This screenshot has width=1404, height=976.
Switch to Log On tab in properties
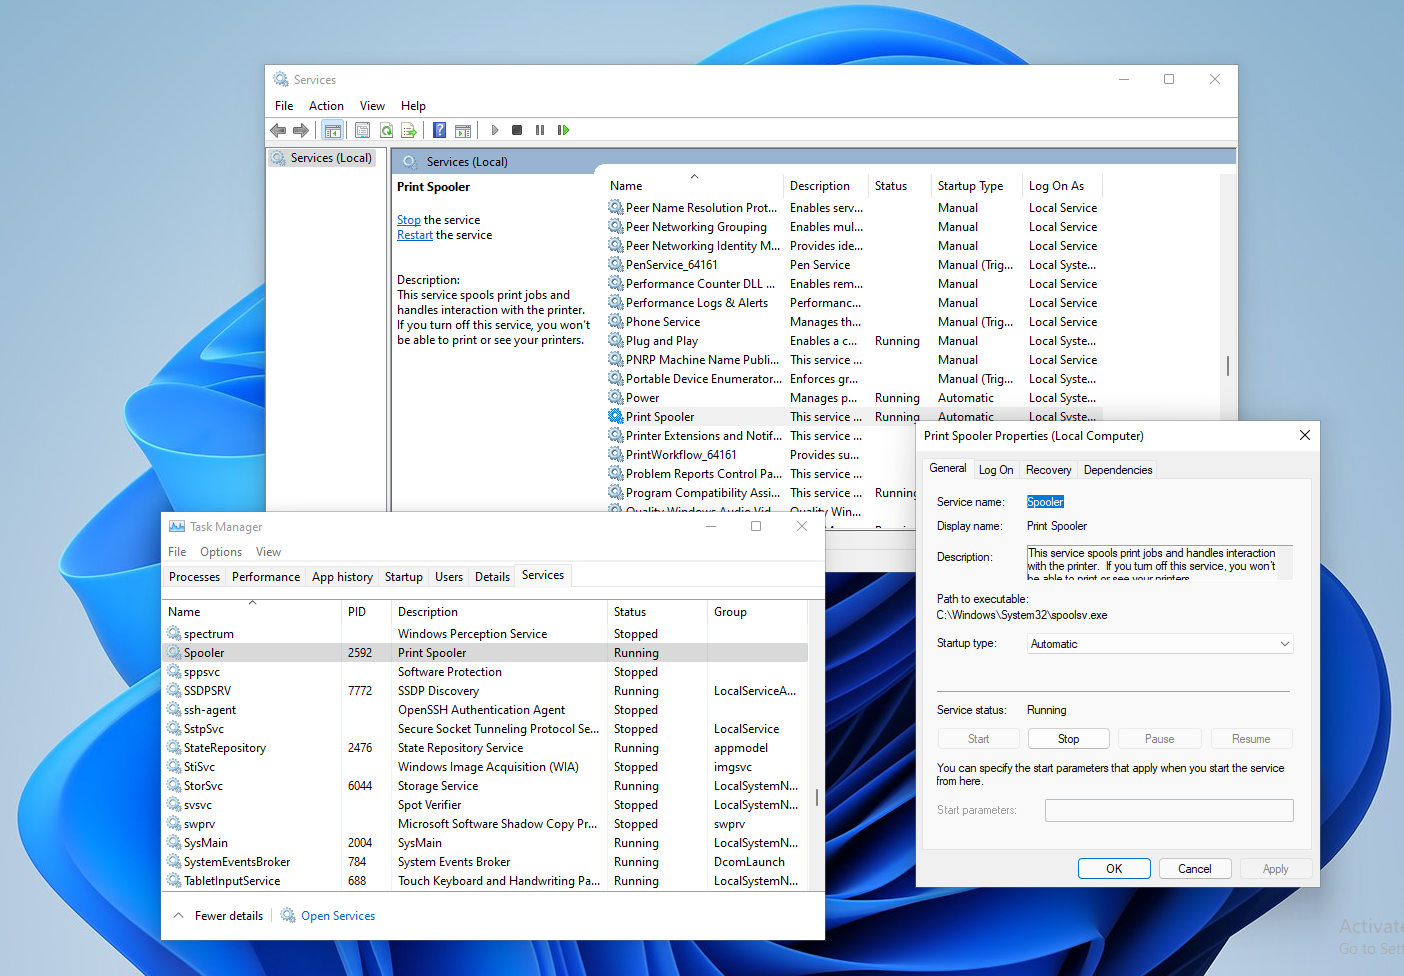click(x=996, y=469)
